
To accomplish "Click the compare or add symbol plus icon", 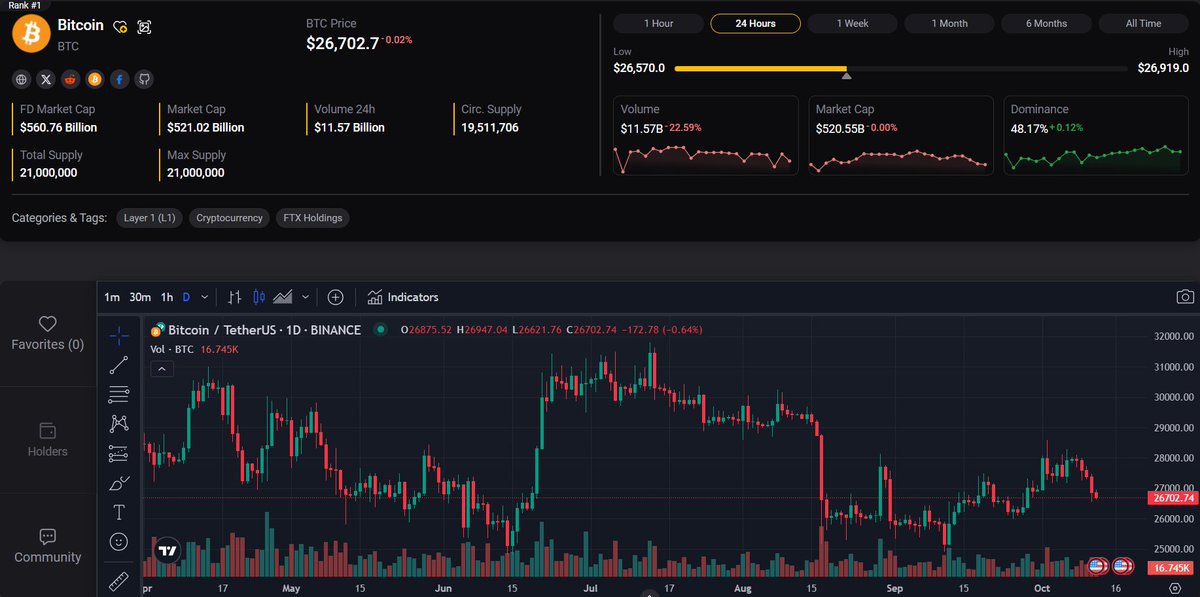I will [336, 297].
